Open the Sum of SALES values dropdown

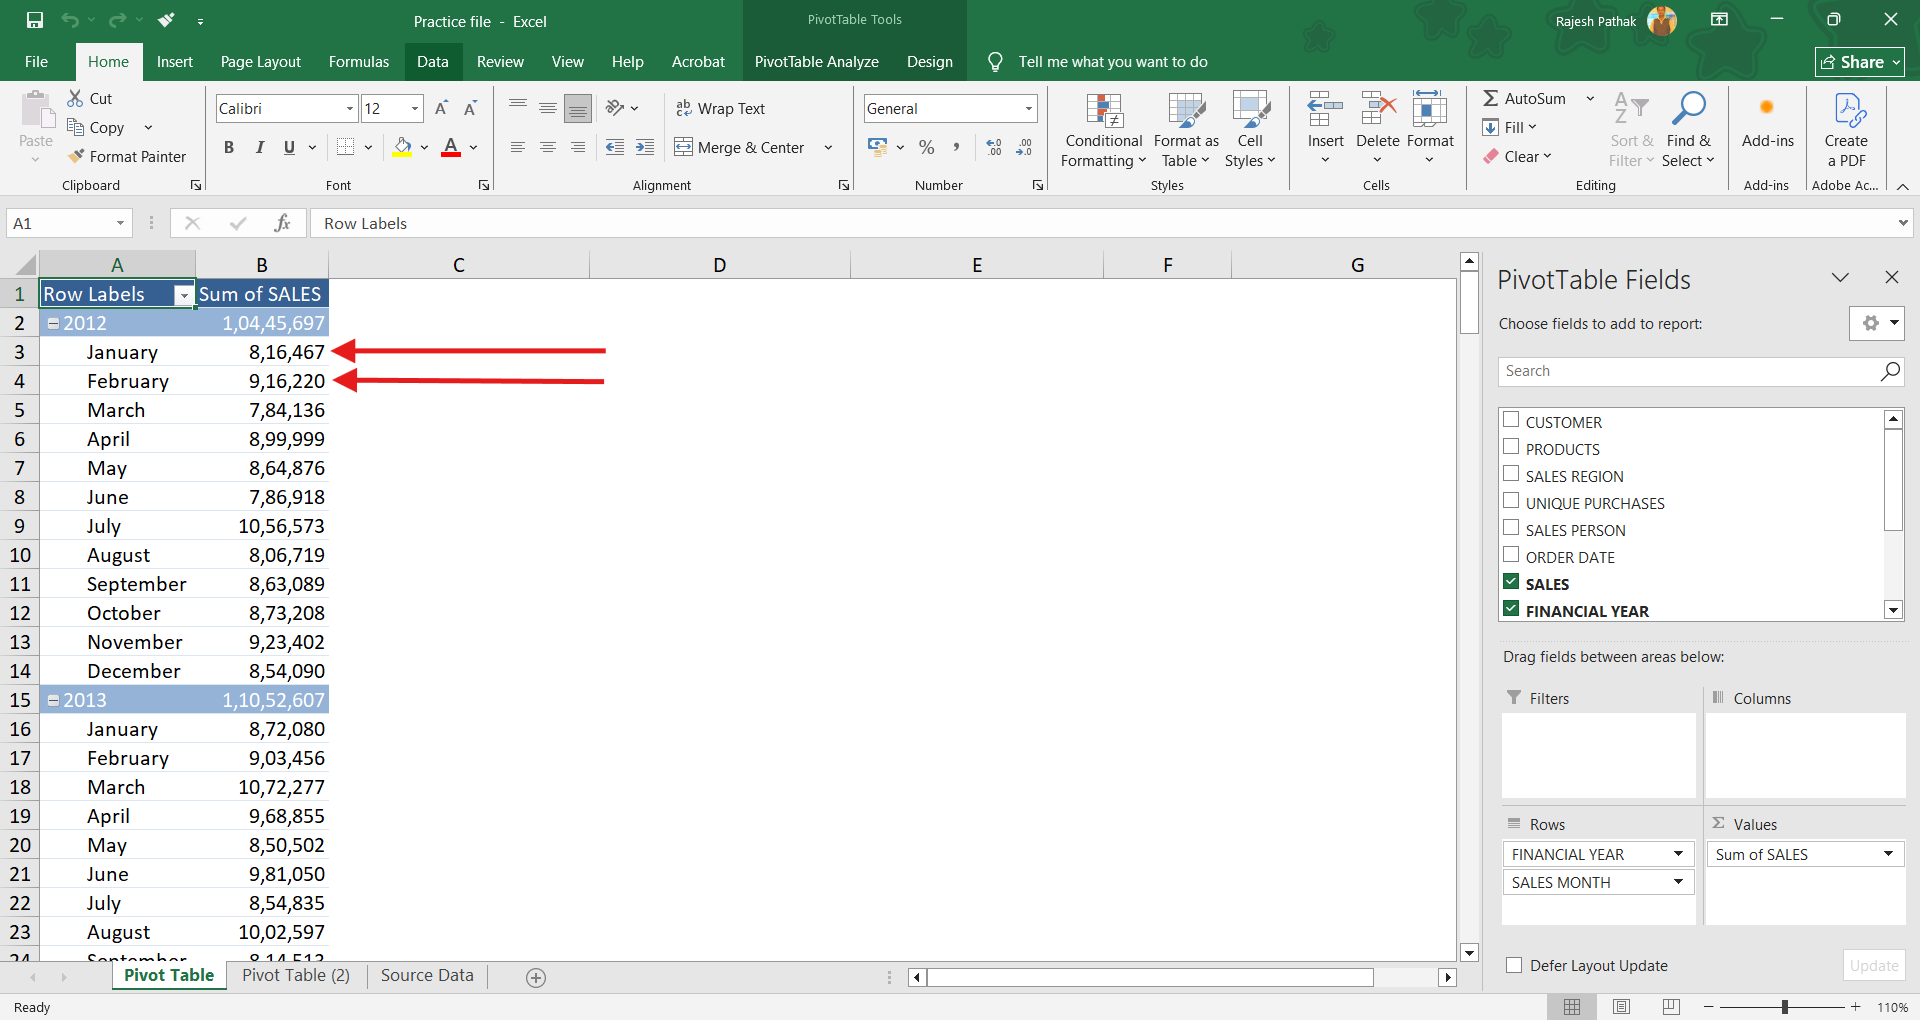click(x=1888, y=854)
